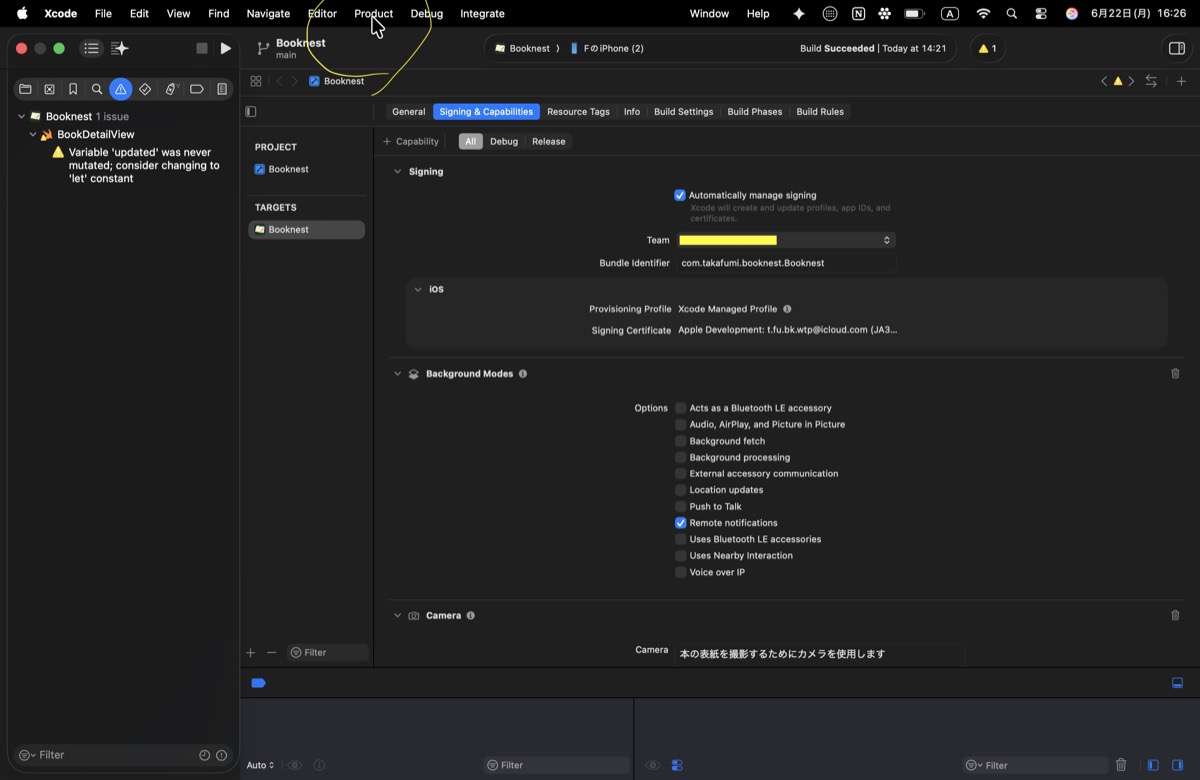Show info for Provisioning Profile
The height and width of the screenshot is (780, 1200).
click(x=787, y=309)
